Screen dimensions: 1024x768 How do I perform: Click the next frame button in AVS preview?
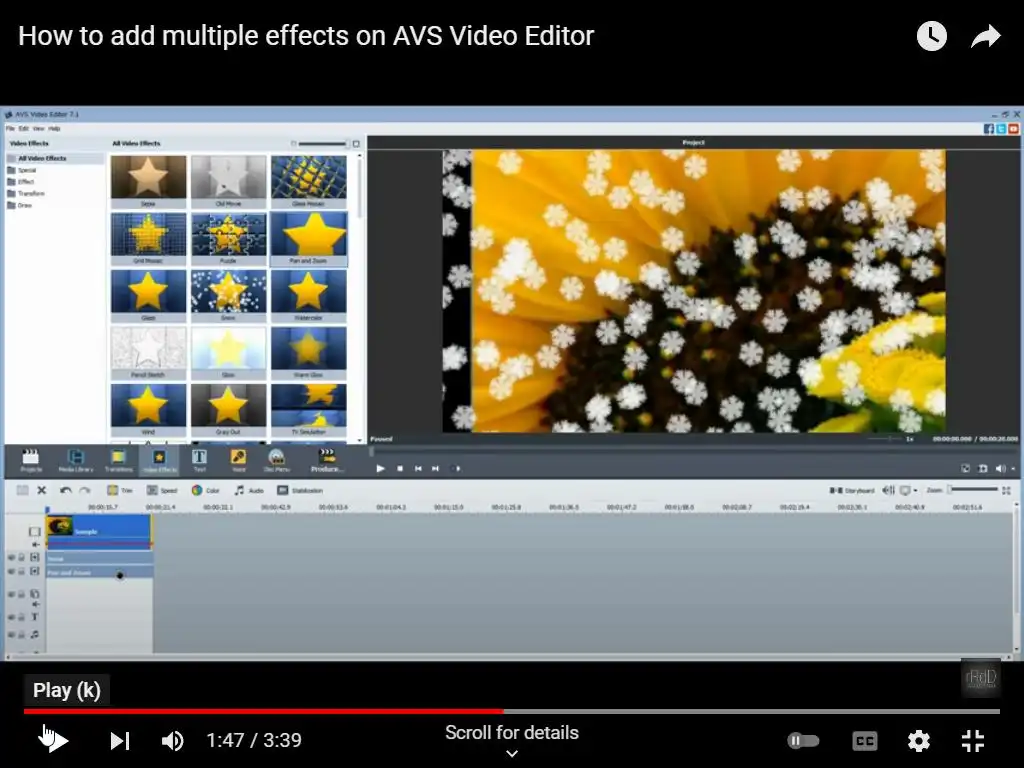tap(436, 468)
